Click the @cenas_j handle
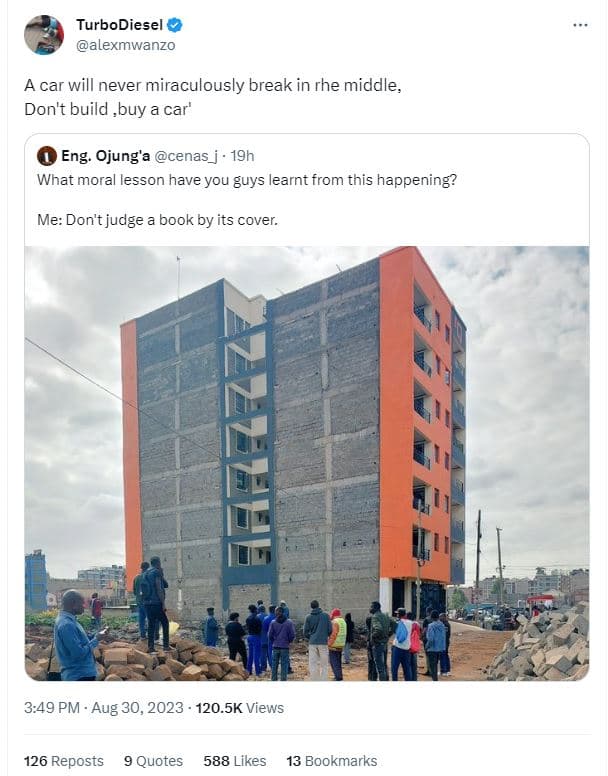Screen dimensions: 608x776 [186, 156]
